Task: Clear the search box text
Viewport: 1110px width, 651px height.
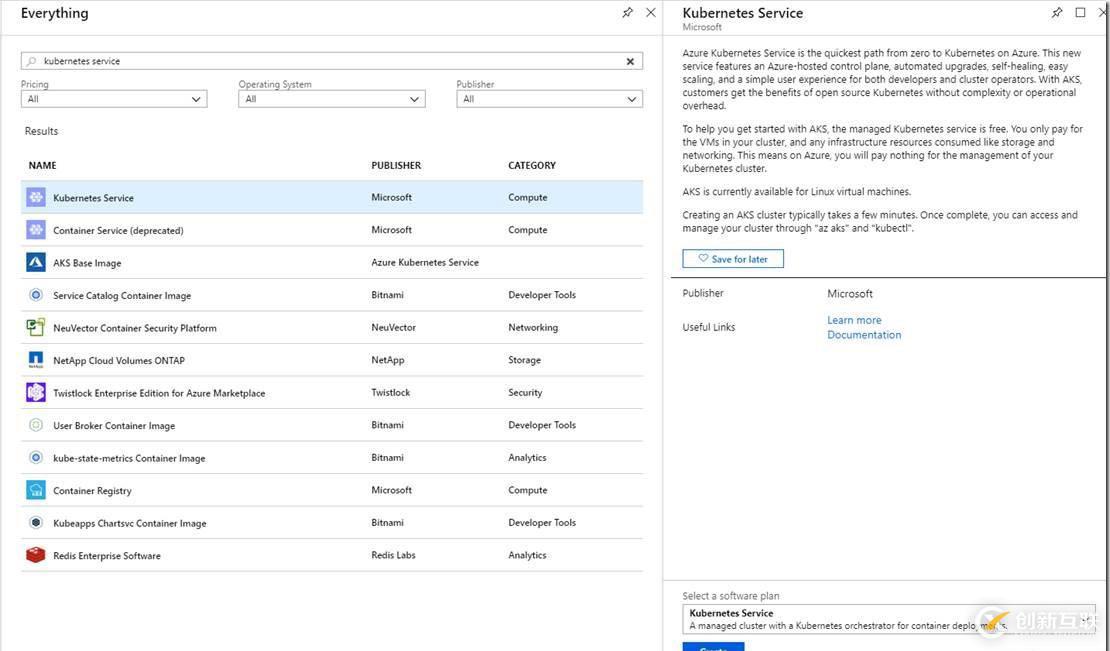Action: (x=630, y=61)
